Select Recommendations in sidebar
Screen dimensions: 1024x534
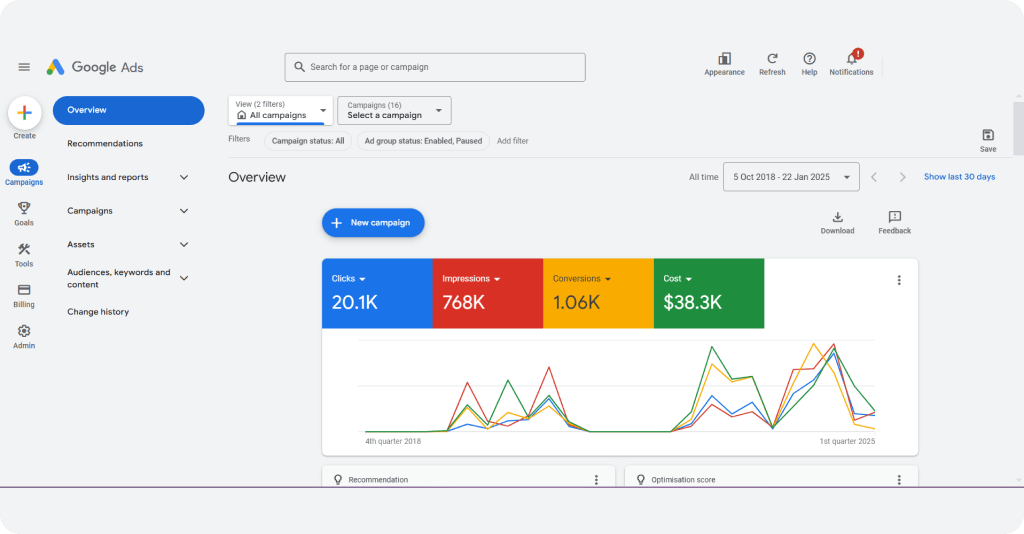click(105, 143)
